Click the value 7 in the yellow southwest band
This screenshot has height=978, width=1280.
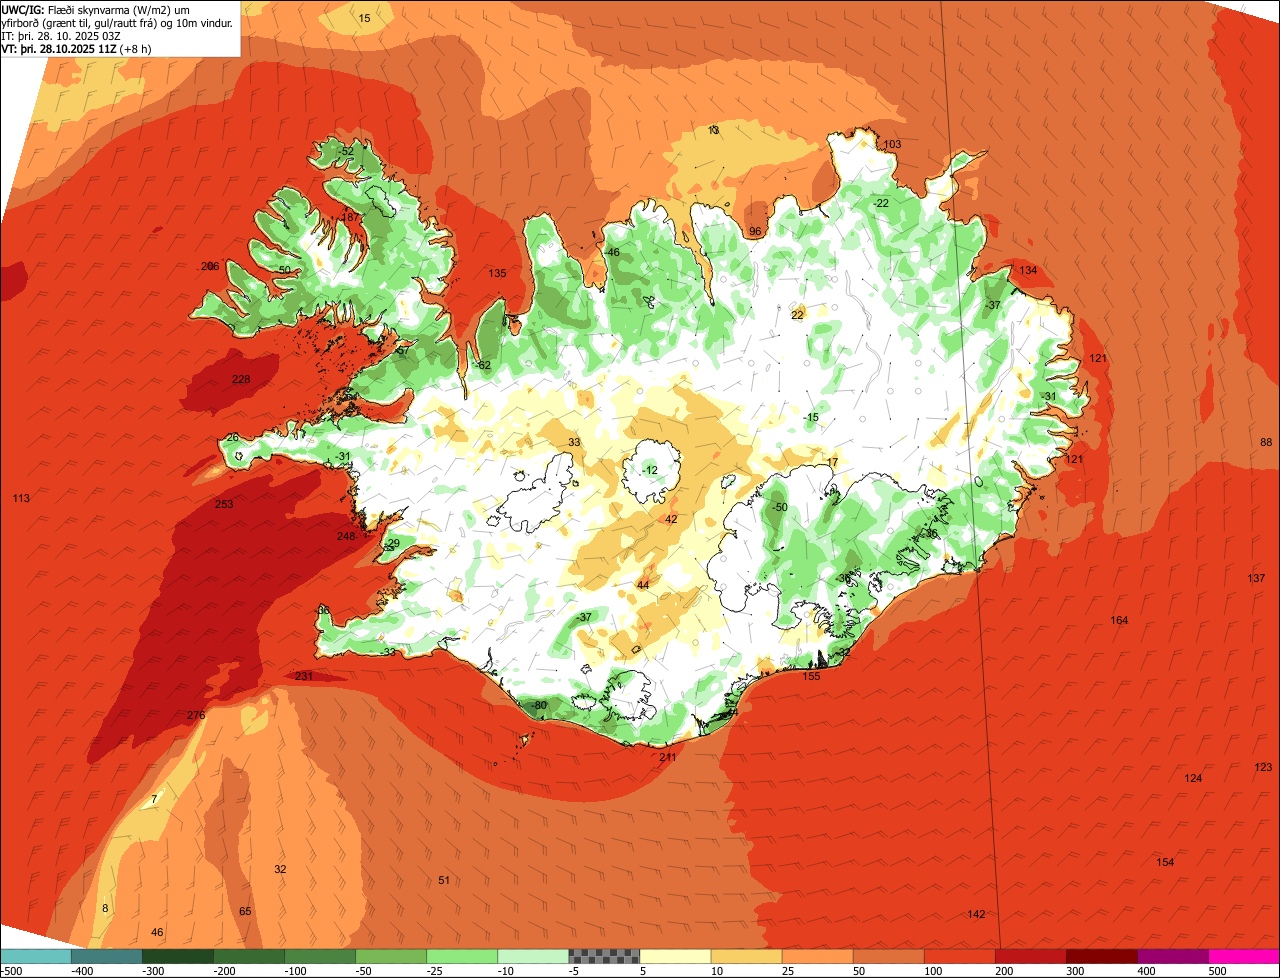pos(154,799)
